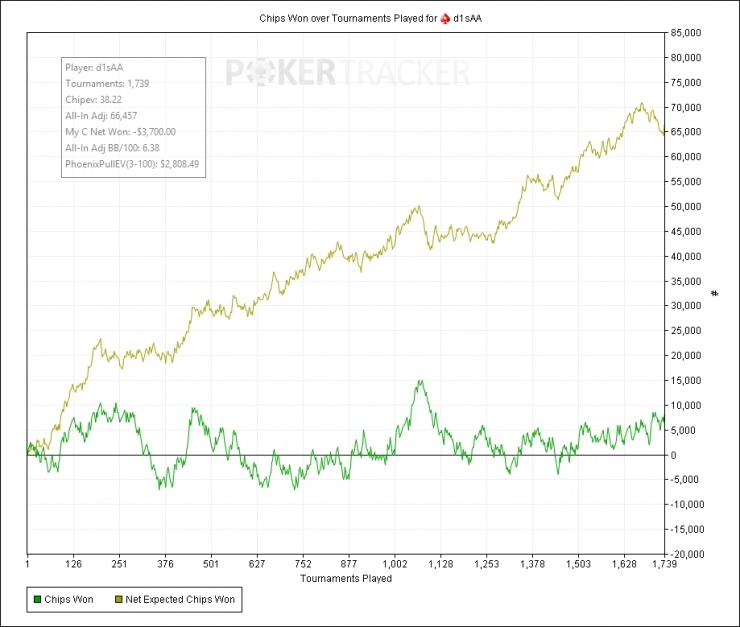Select the Net Expected Chips Won legend label

180,600
